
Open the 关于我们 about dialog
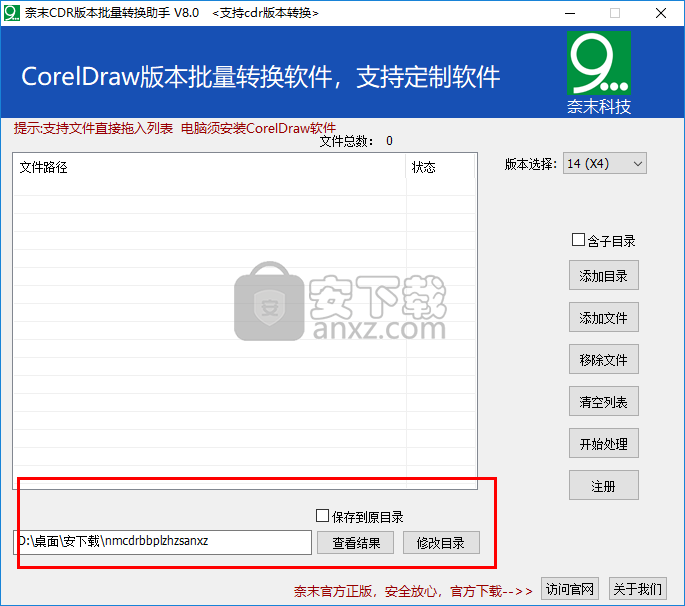tap(635, 588)
